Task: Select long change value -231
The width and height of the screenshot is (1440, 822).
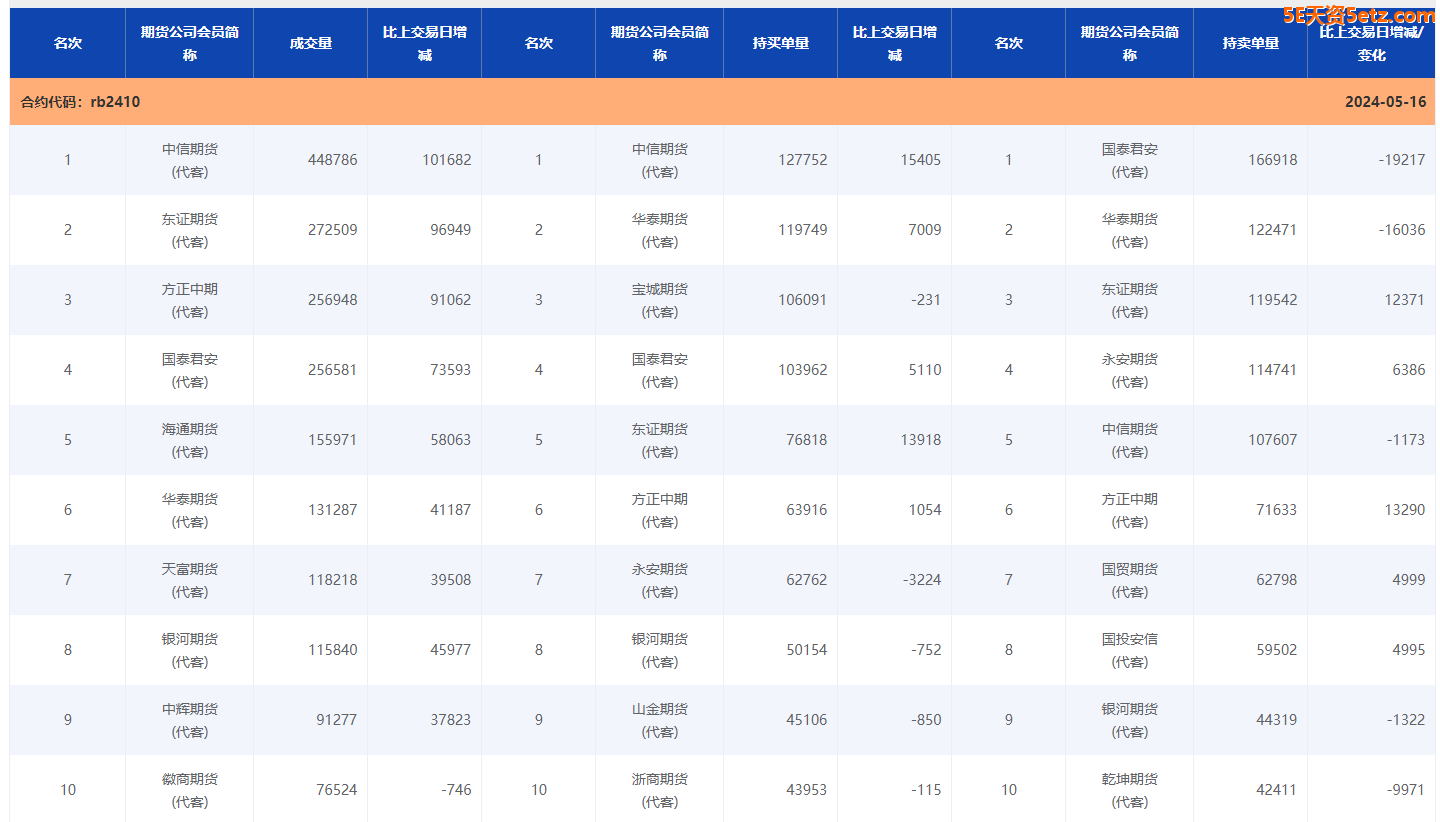Action: tap(926, 300)
